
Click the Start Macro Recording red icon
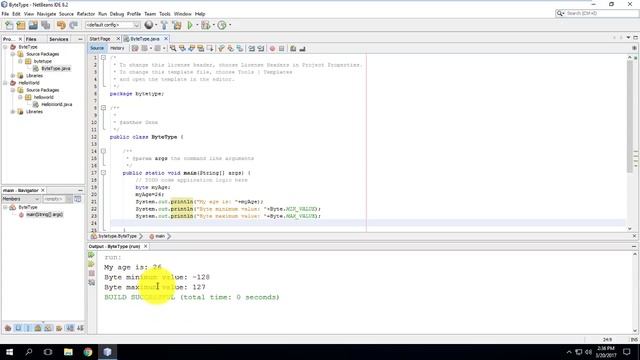(272, 49)
